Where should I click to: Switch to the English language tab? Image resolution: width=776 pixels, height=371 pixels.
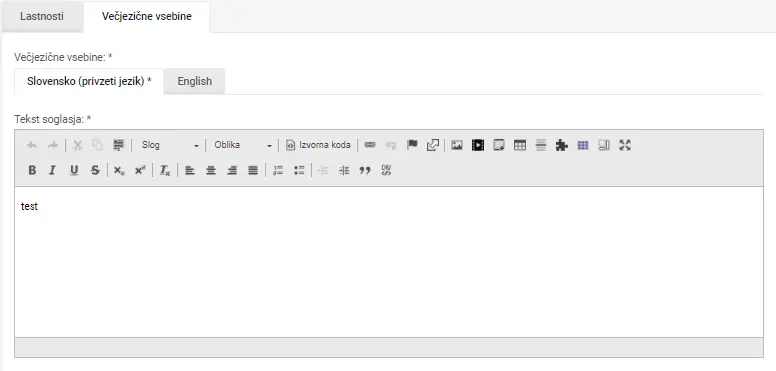point(194,82)
